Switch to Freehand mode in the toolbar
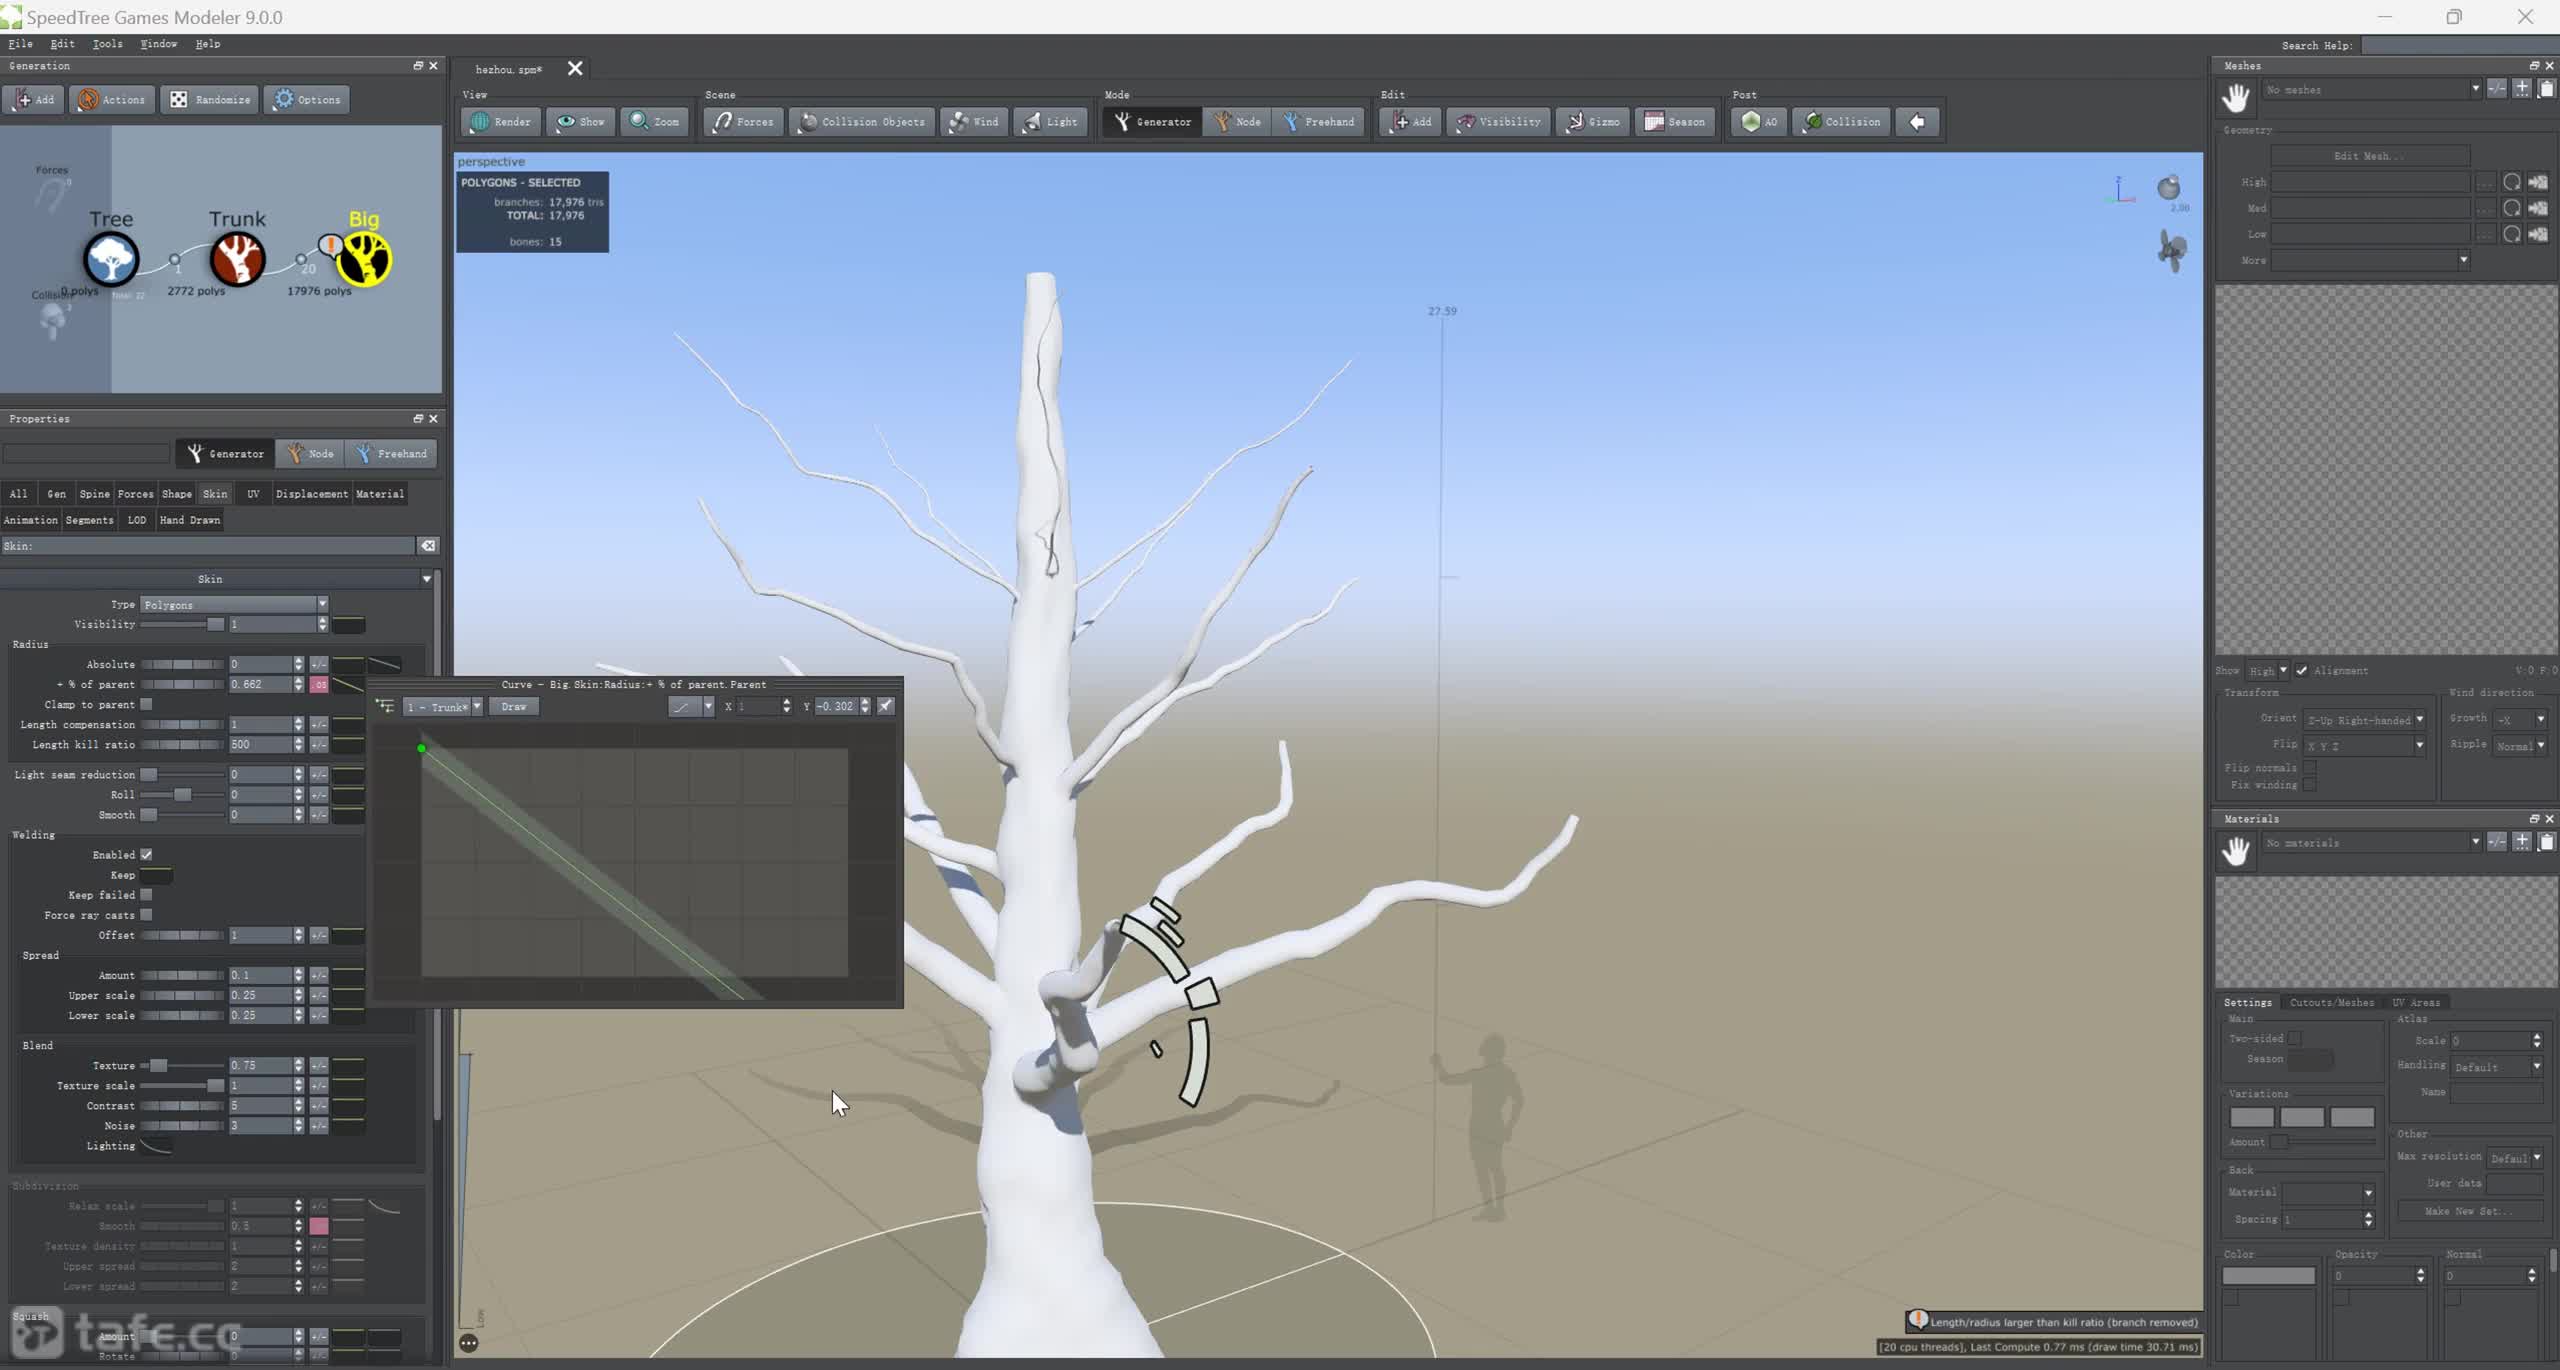This screenshot has height=1370, width=2560. point(1319,122)
